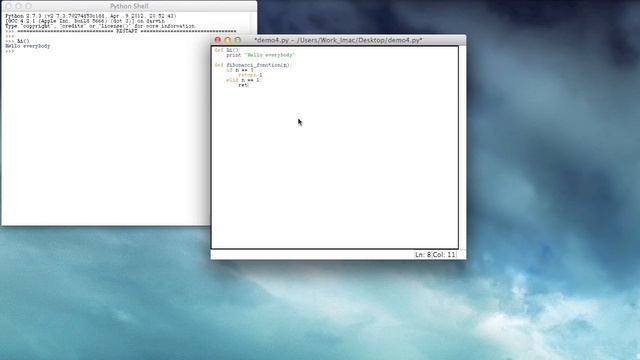The width and height of the screenshot is (640, 360).
Task: Click the copyright/credits info line in Shell
Action: [100, 26]
